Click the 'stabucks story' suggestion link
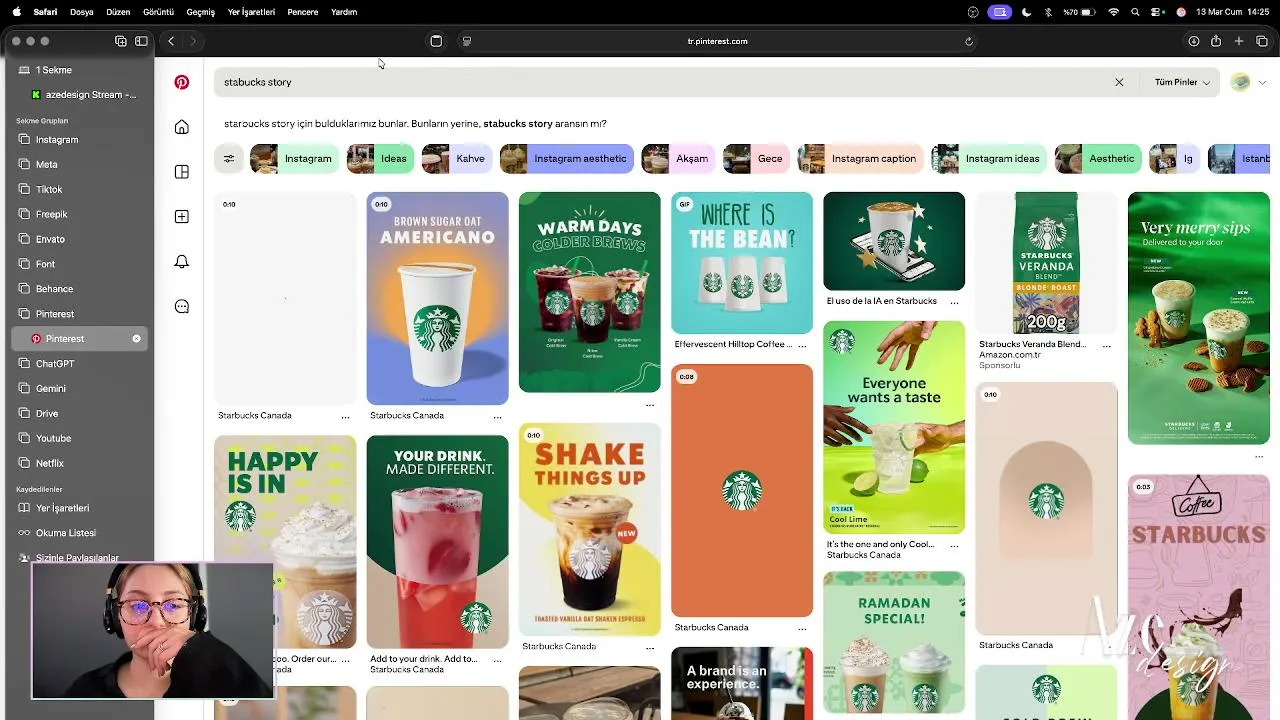Viewport: 1280px width, 720px height. click(x=518, y=124)
